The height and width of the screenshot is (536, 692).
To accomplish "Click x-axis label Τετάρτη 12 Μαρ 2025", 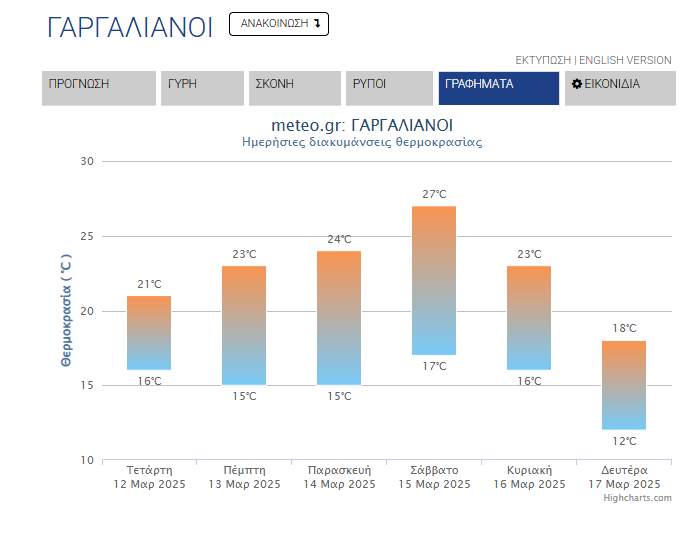I will click(x=149, y=477).
